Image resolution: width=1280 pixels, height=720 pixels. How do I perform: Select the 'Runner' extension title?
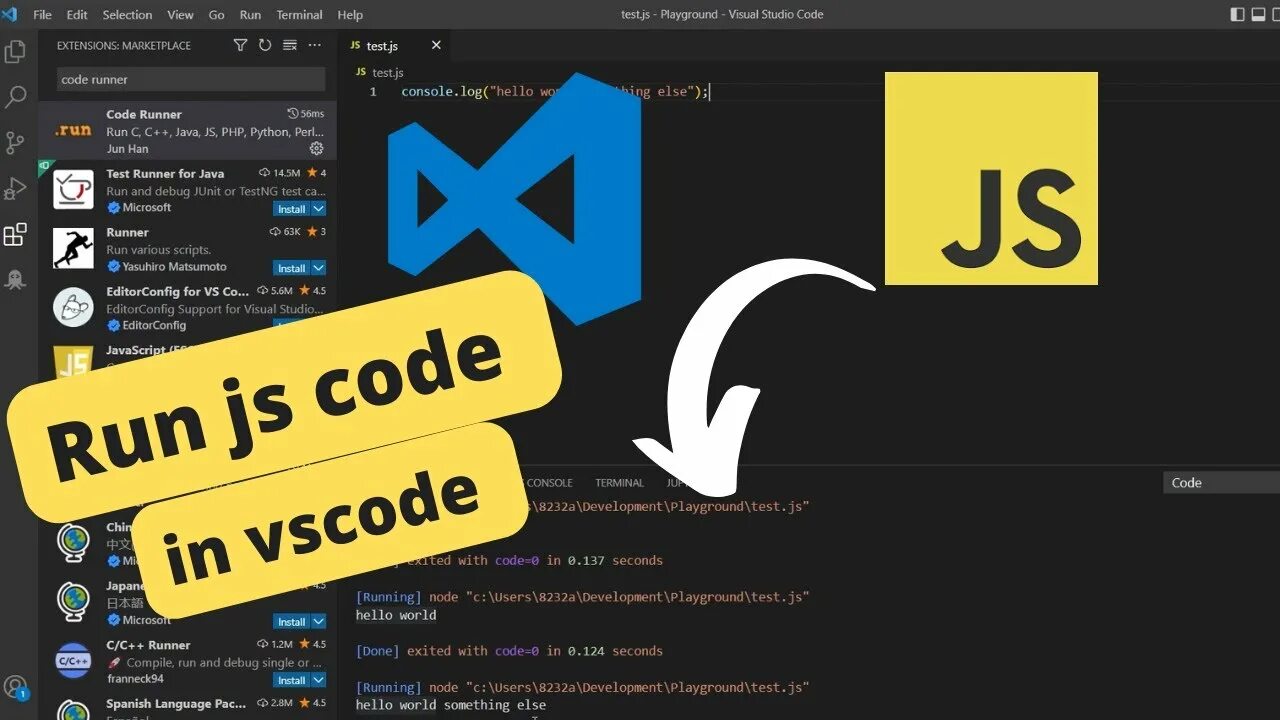pyautogui.click(x=127, y=232)
